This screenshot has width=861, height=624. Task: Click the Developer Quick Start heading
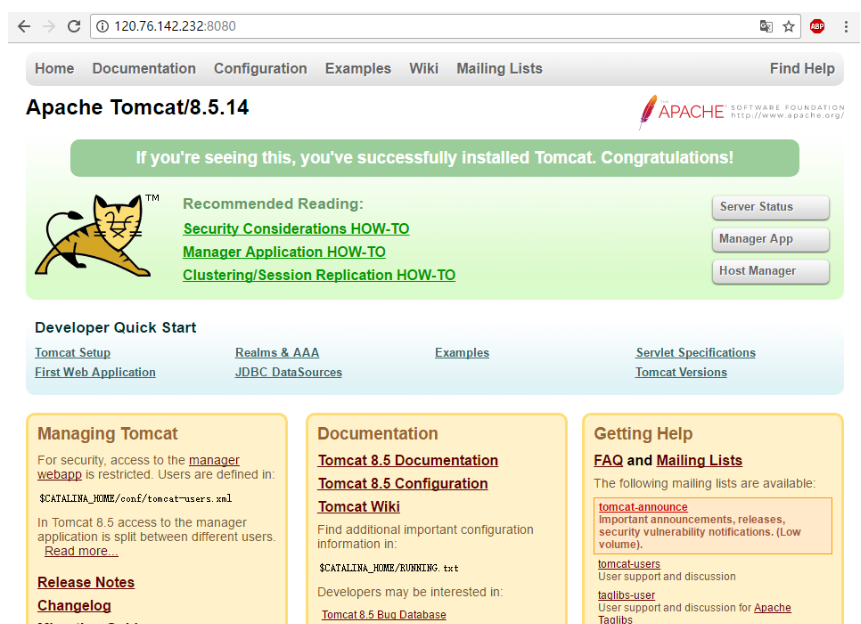(115, 327)
